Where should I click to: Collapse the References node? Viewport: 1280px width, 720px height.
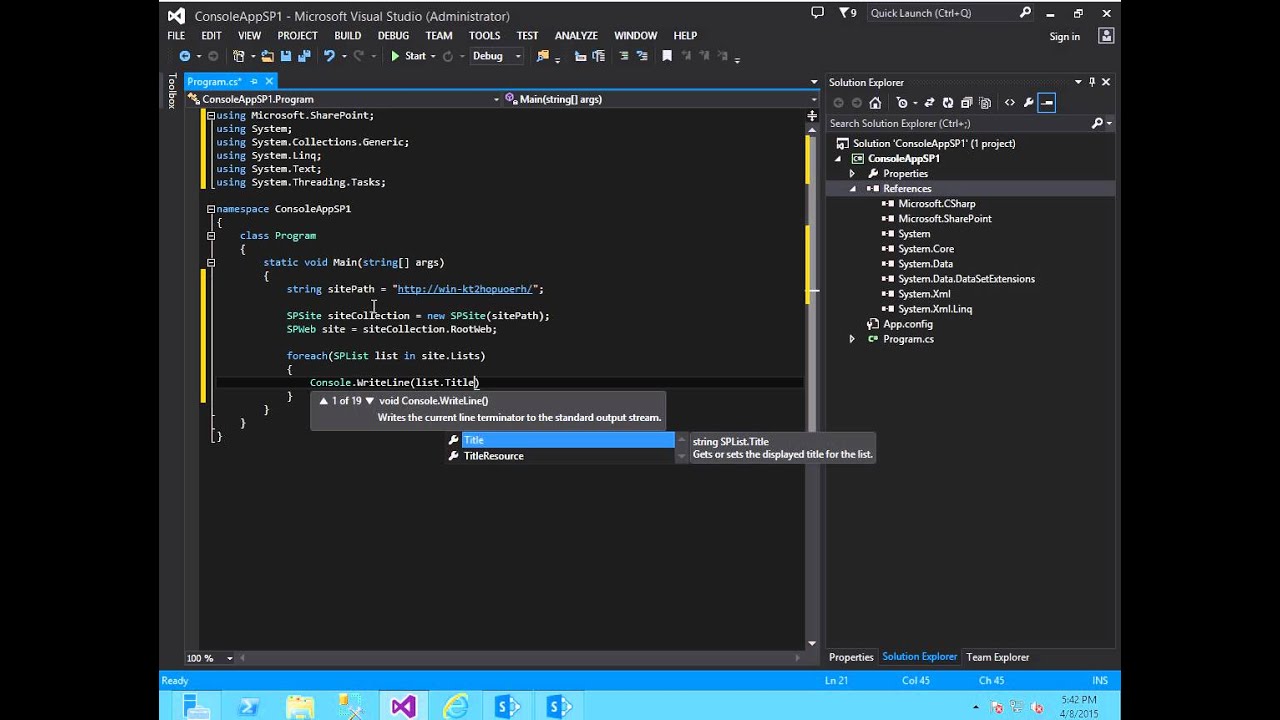pyautogui.click(x=852, y=189)
